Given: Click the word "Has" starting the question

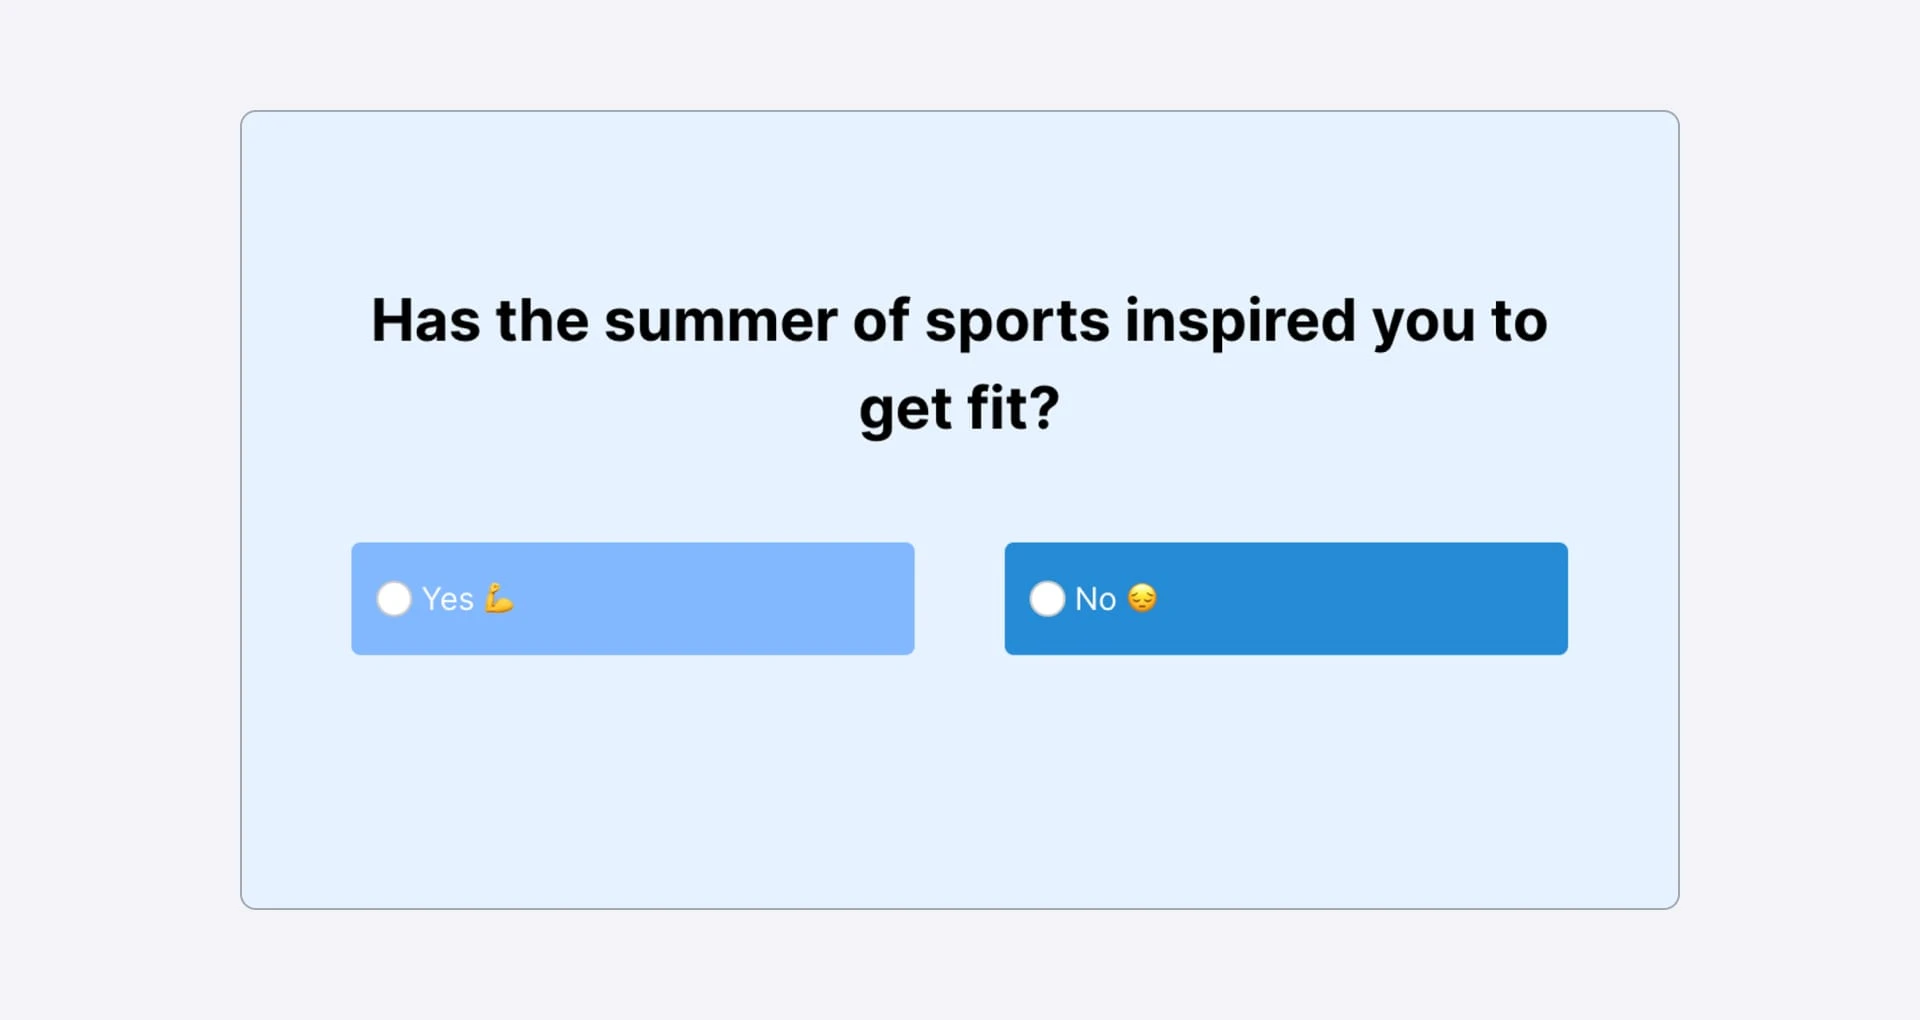Looking at the screenshot, I should coord(425,321).
